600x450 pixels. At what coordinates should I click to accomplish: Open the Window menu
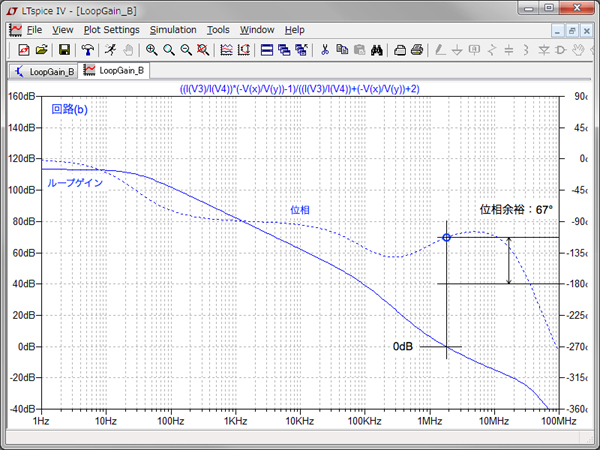pos(257,30)
